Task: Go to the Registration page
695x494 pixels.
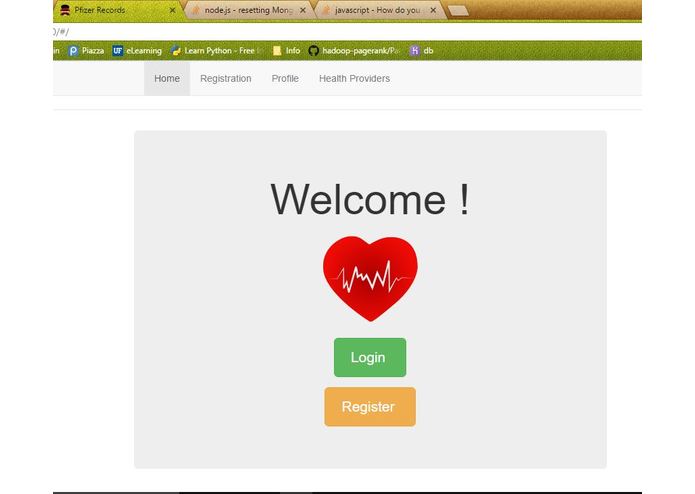Action: click(x=226, y=78)
